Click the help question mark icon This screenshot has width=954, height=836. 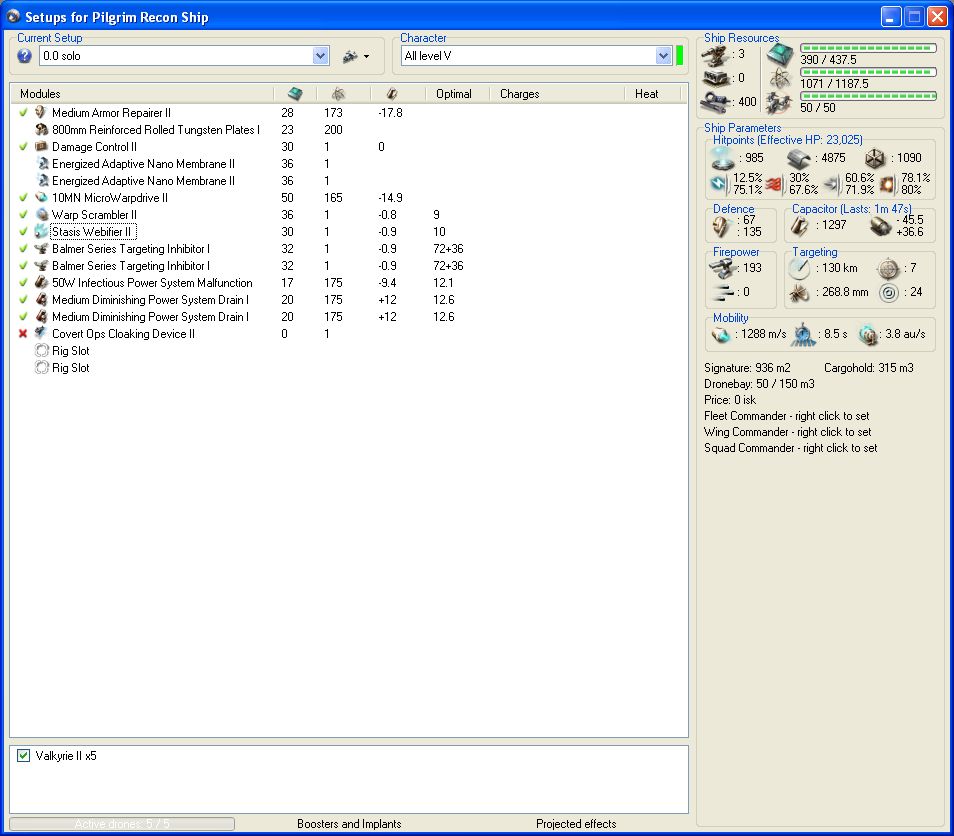pos(24,56)
